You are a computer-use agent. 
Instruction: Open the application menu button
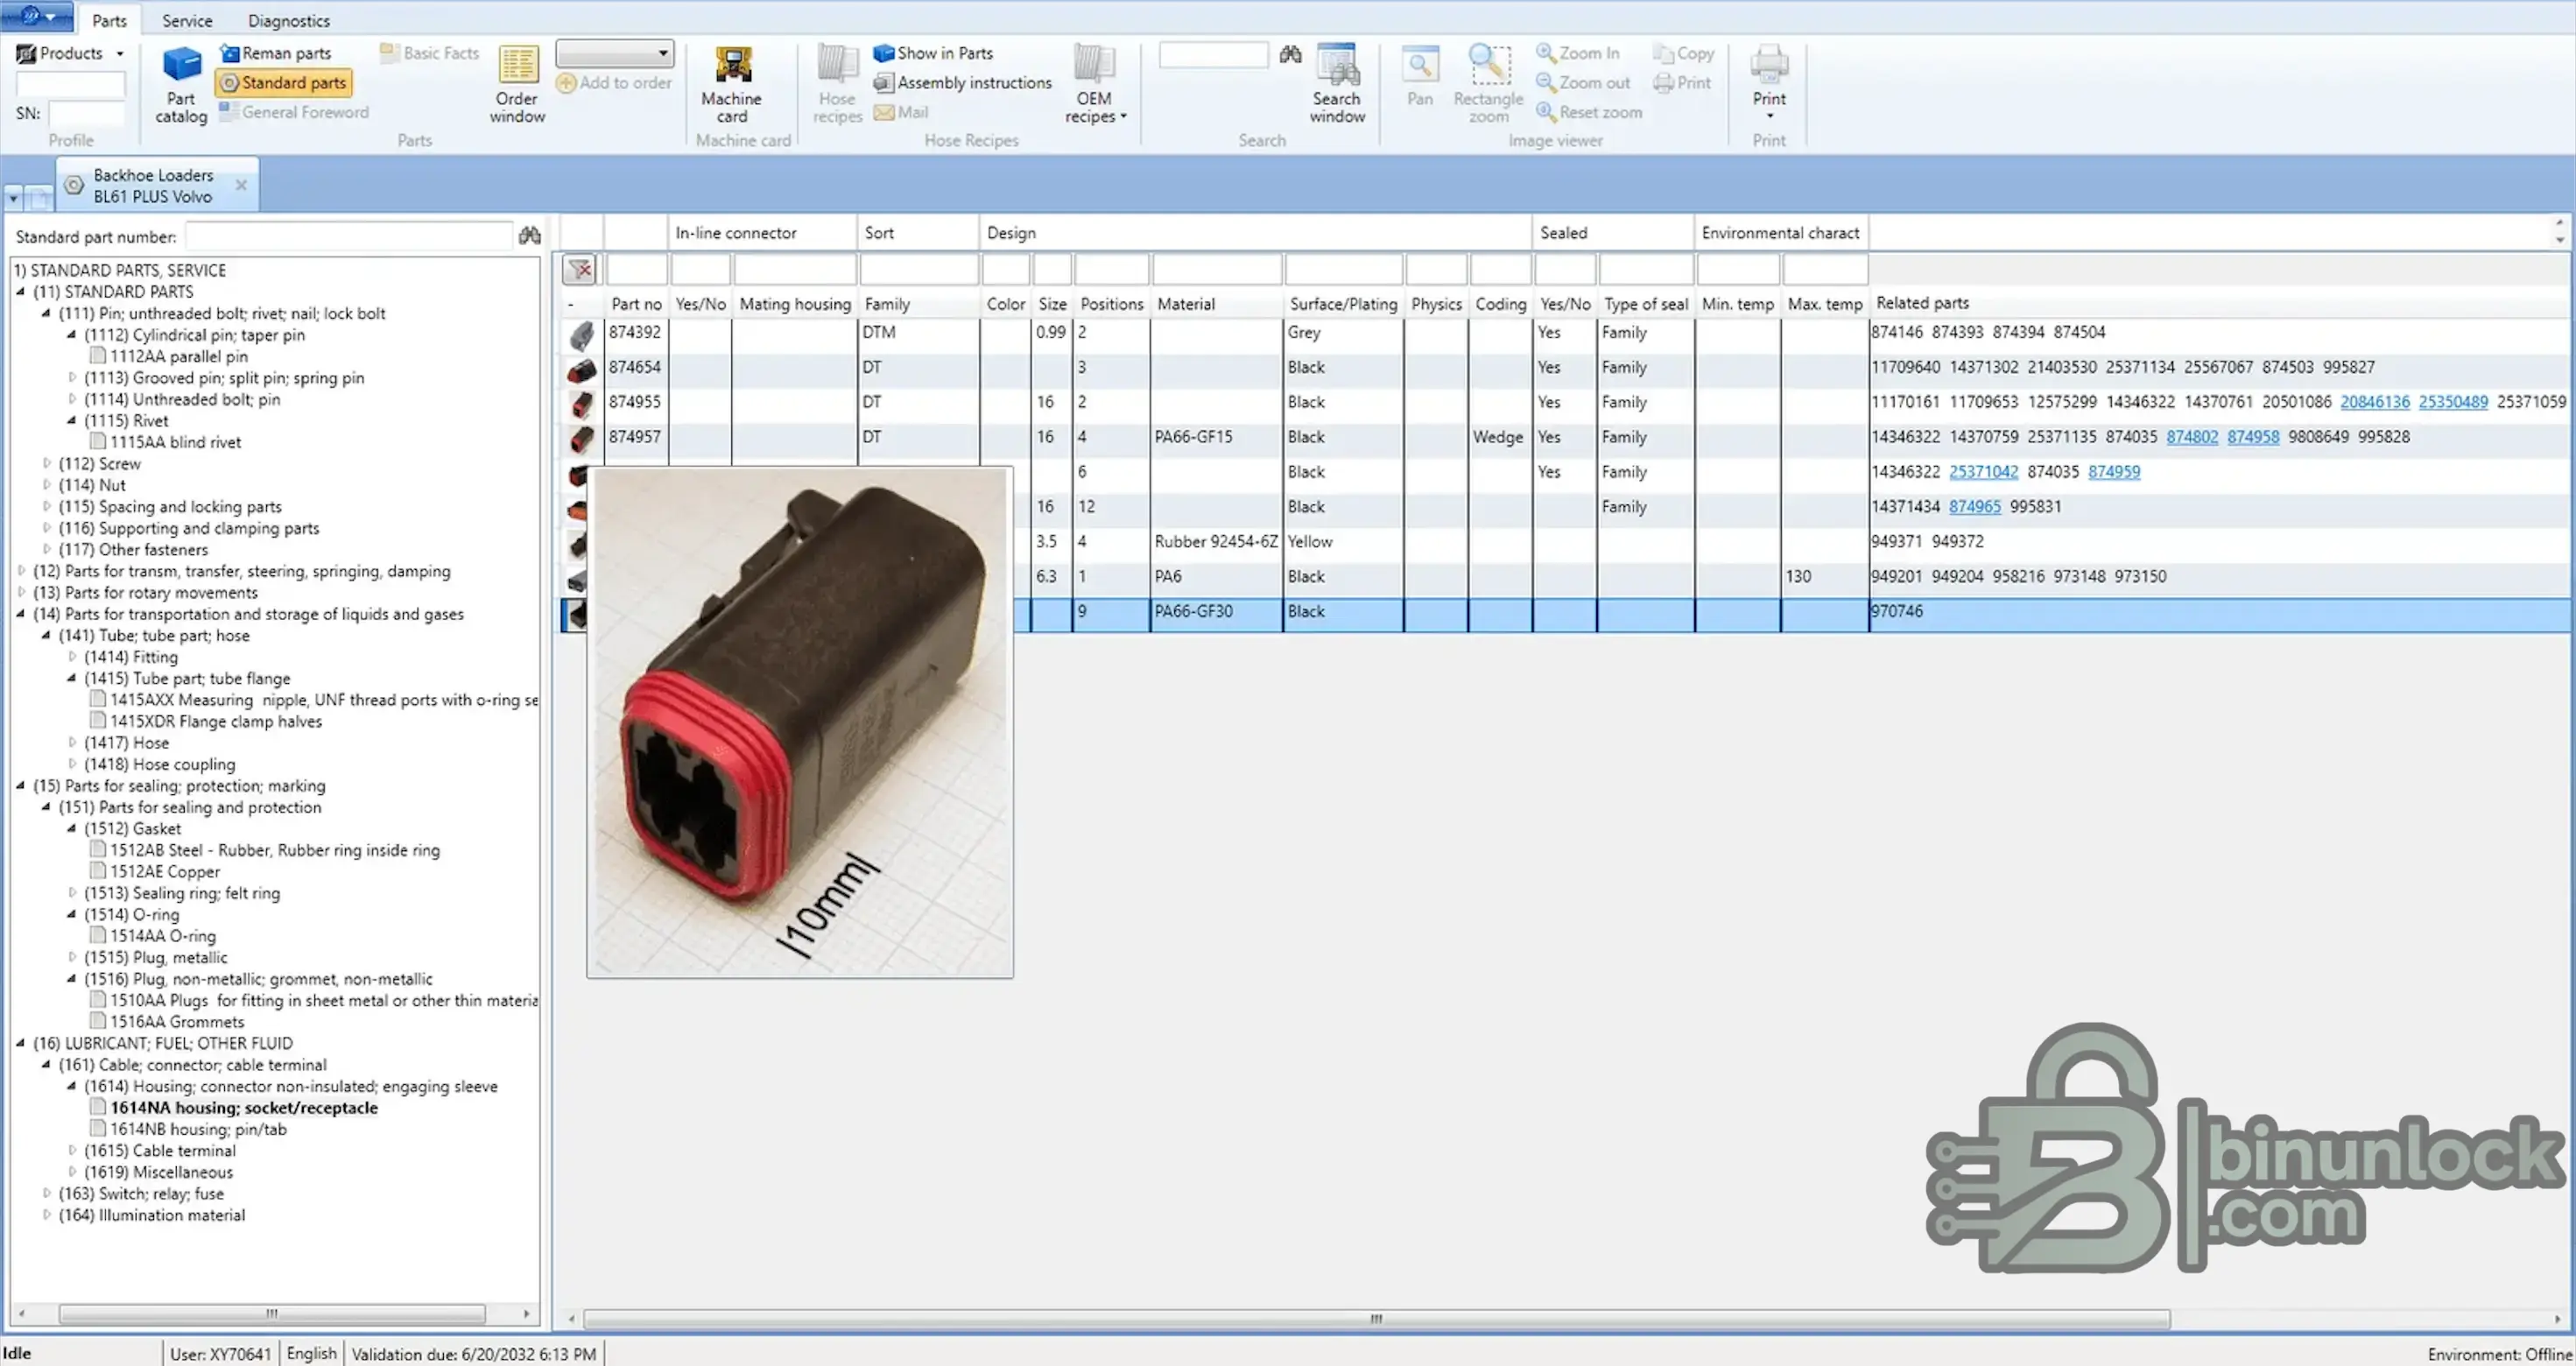click(x=37, y=16)
